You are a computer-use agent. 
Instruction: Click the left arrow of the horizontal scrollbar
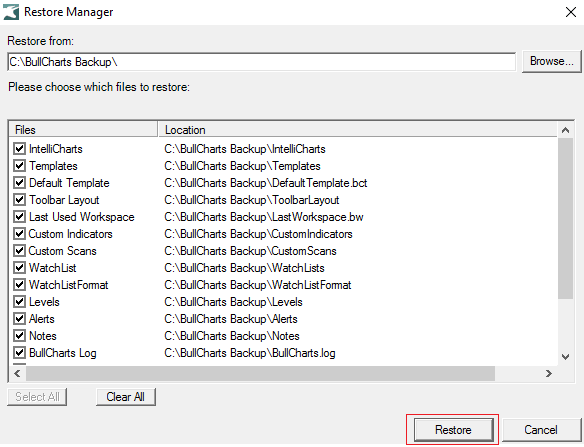click(17, 373)
